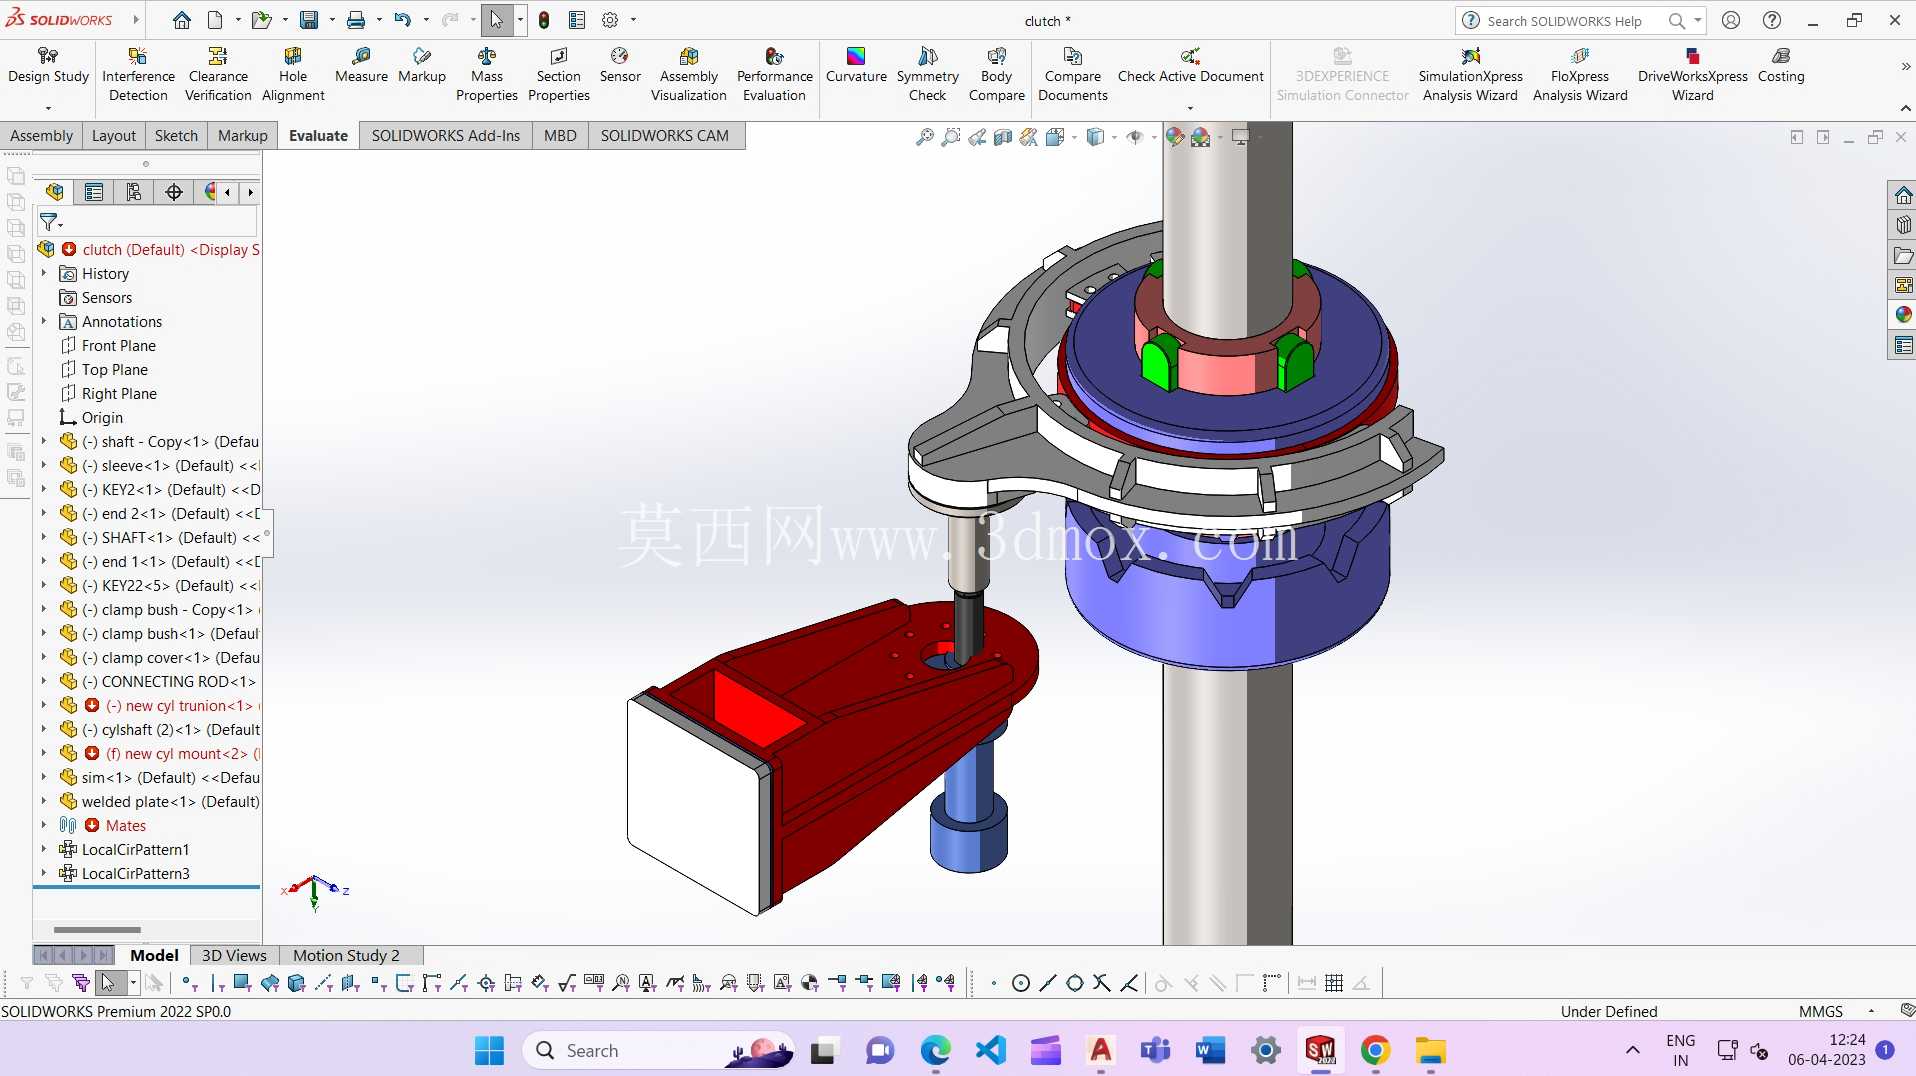Show Curvature display

(856, 66)
